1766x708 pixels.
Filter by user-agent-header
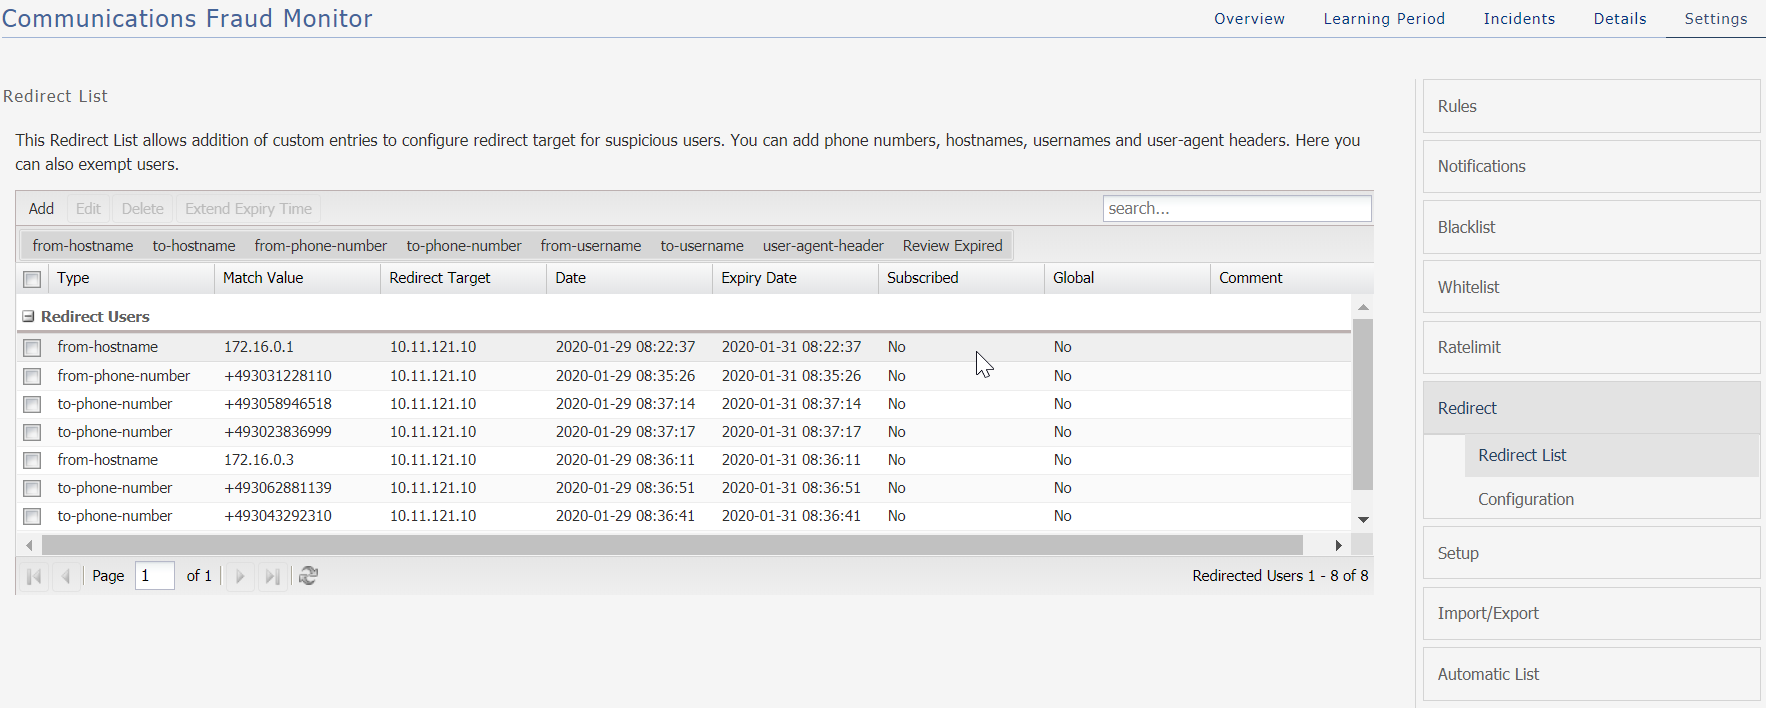pyautogui.click(x=823, y=246)
